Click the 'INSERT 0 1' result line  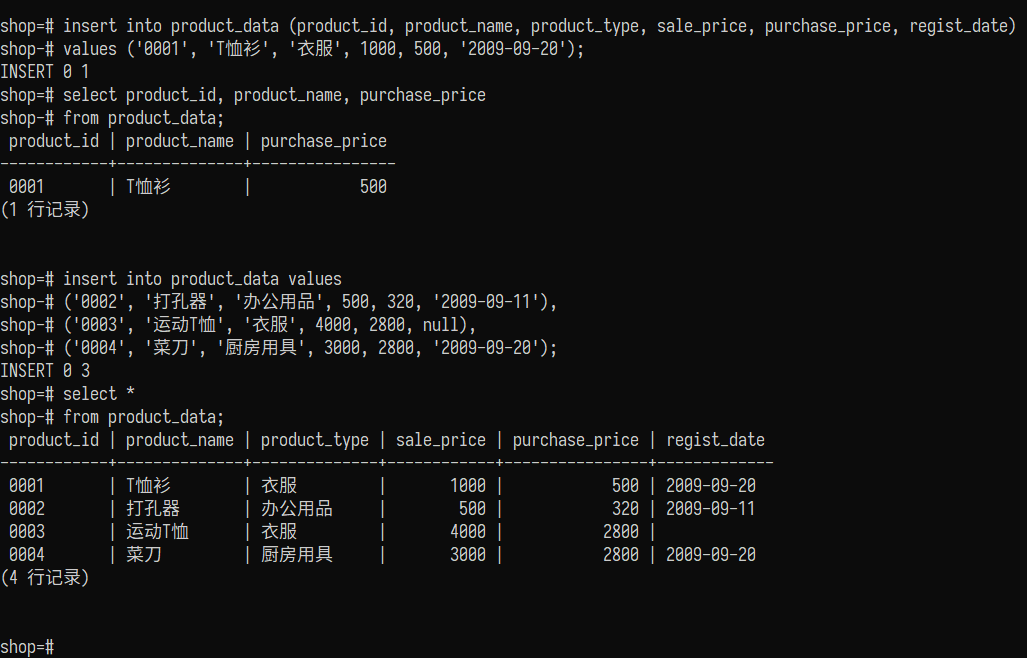point(45,71)
